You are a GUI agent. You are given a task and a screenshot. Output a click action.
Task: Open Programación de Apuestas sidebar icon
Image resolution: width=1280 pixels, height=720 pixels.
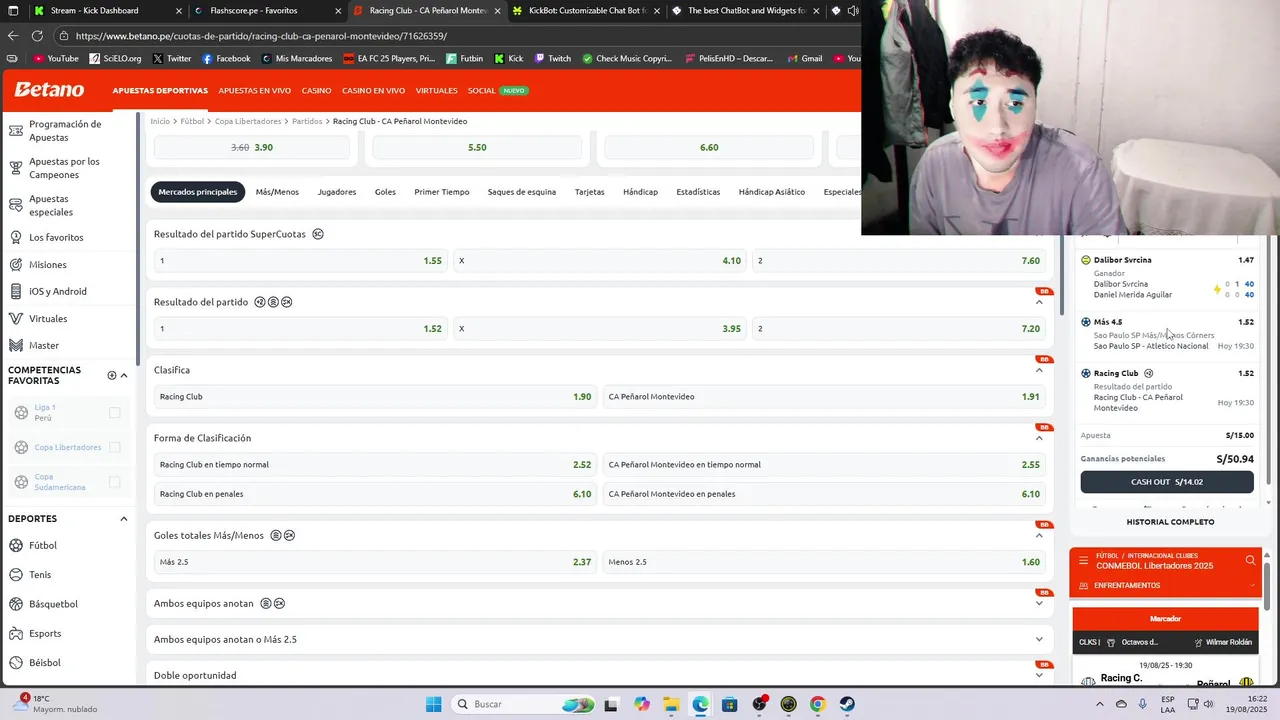pyautogui.click(x=16, y=131)
